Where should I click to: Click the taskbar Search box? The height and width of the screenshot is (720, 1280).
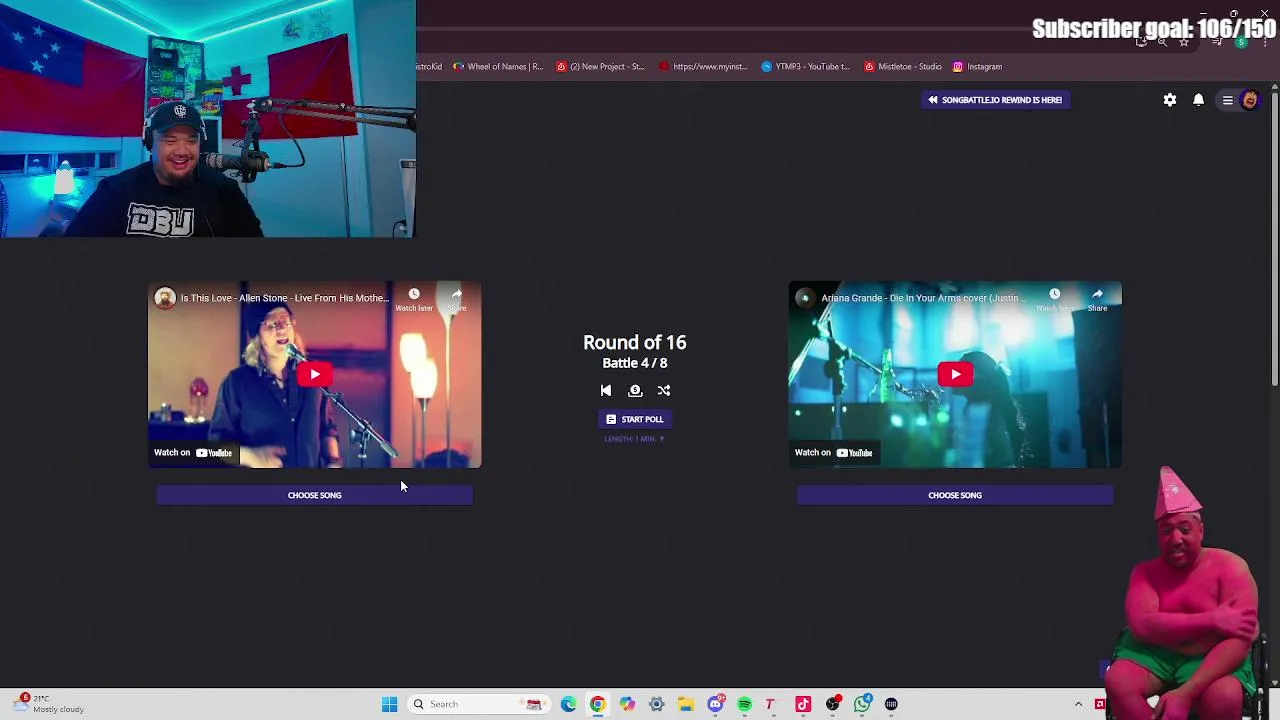tap(478, 704)
